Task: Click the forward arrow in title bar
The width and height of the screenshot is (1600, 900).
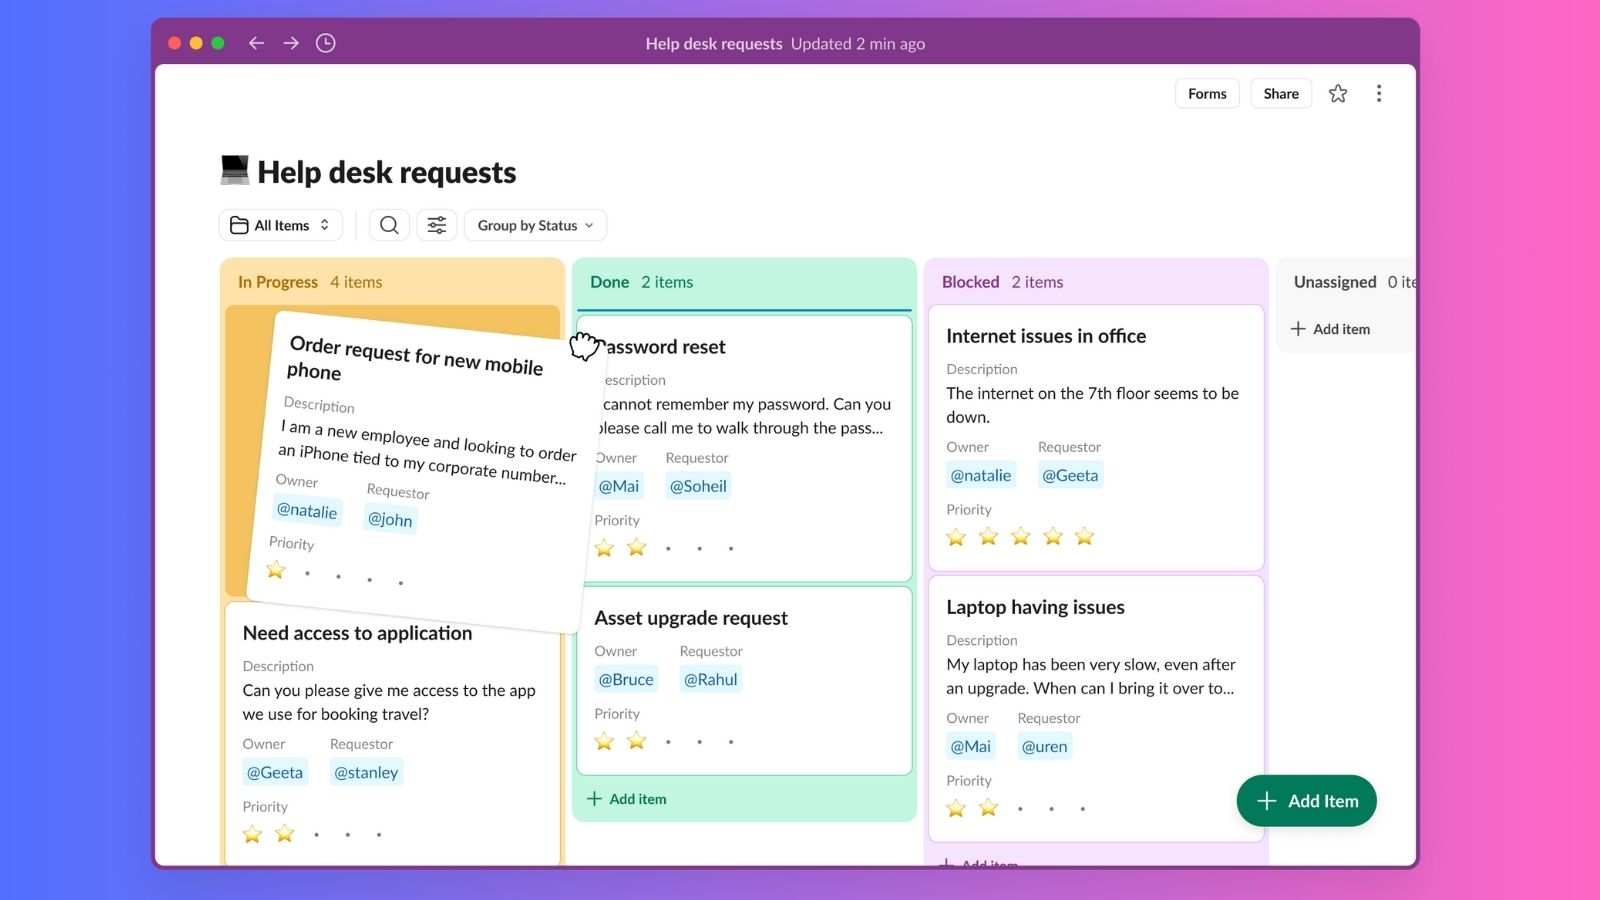Action: click(291, 43)
